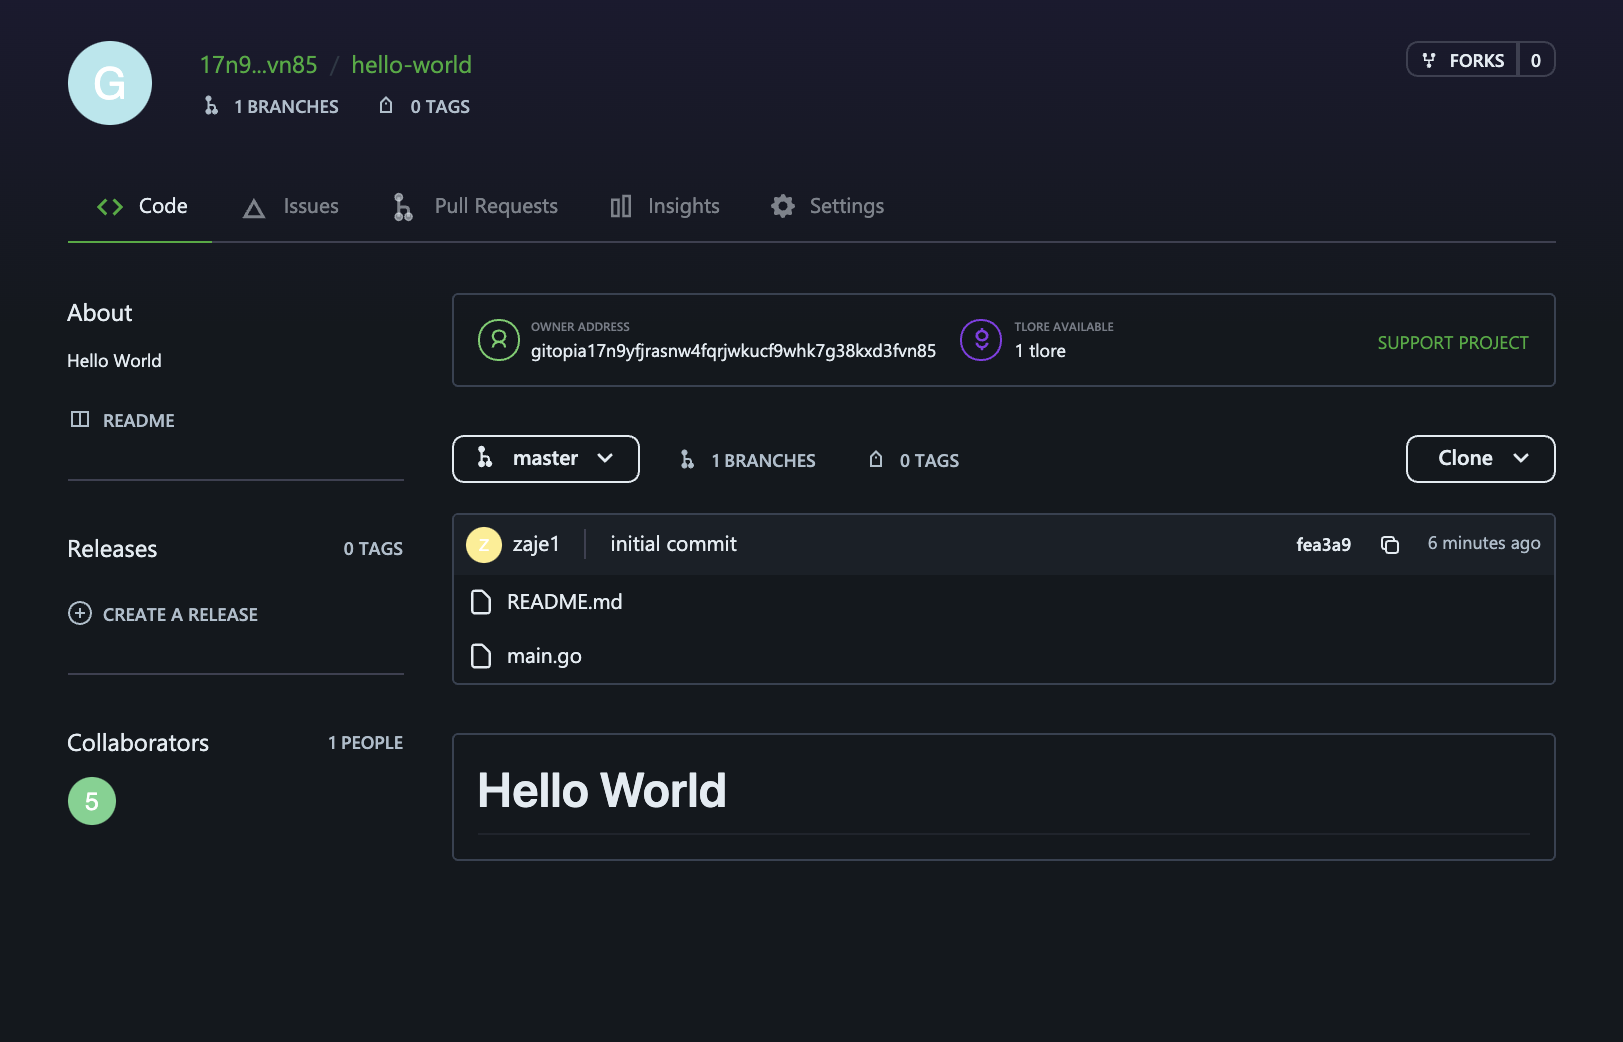Open the README link in About section
The height and width of the screenshot is (1042, 1623).
(138, 421)
